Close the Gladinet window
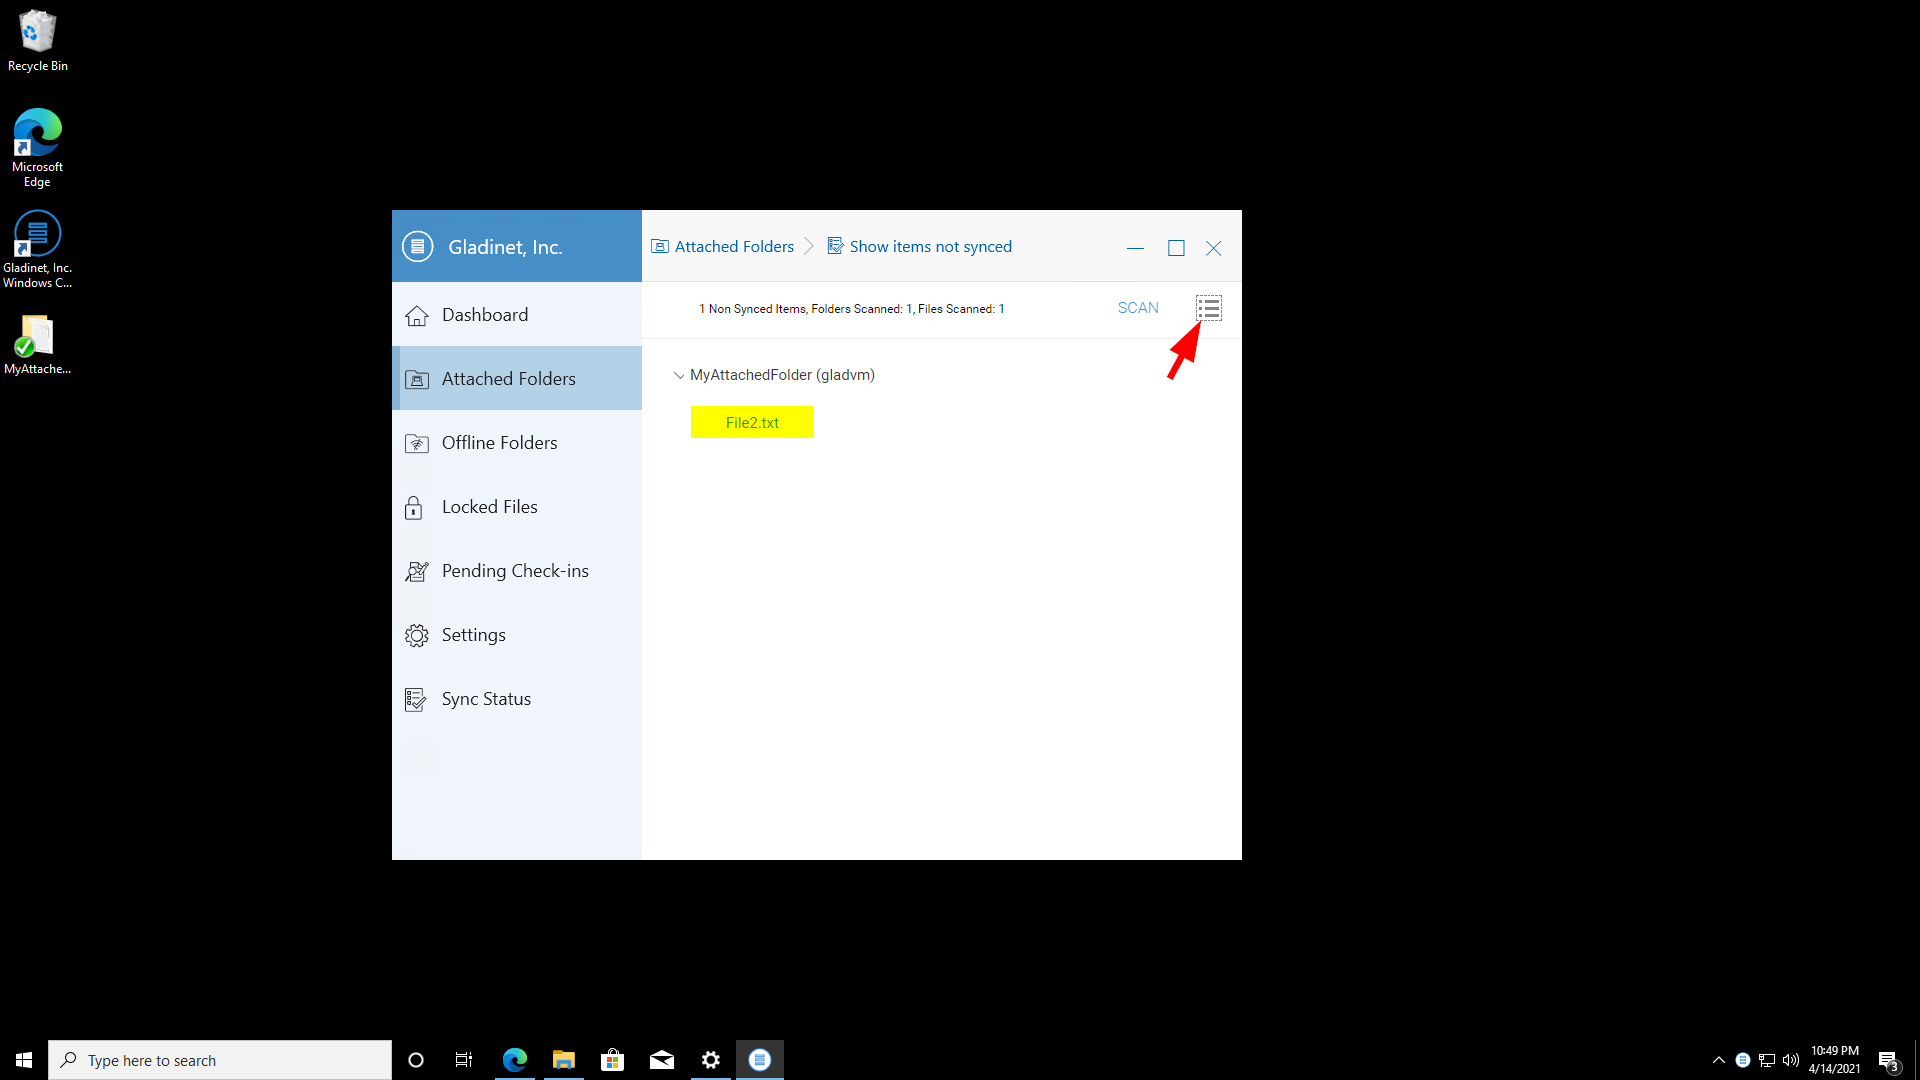 pos(1214,248)
